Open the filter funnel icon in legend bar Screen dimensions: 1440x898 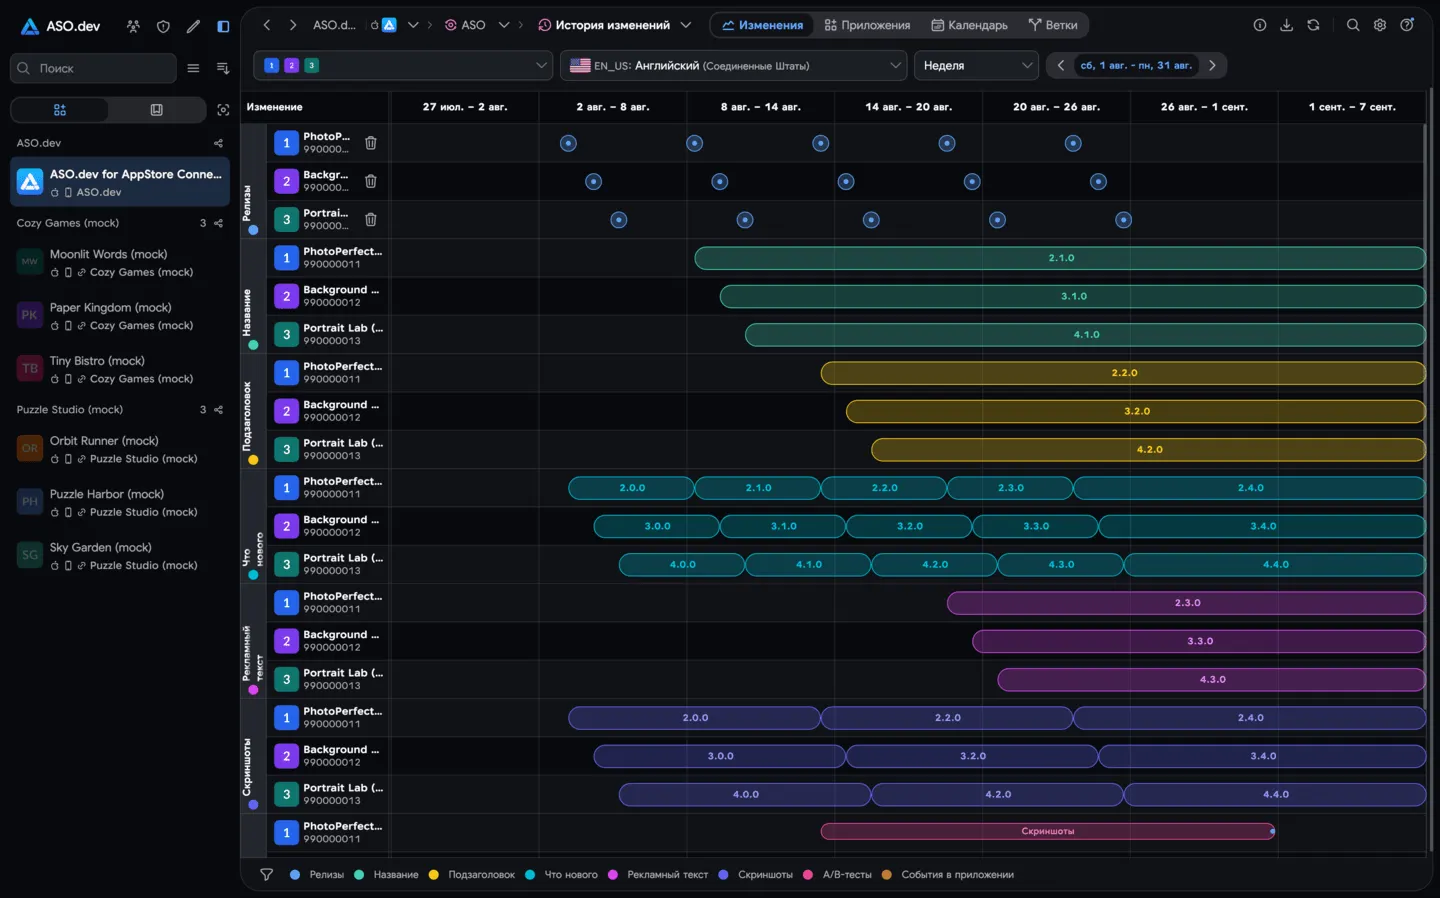266,874
